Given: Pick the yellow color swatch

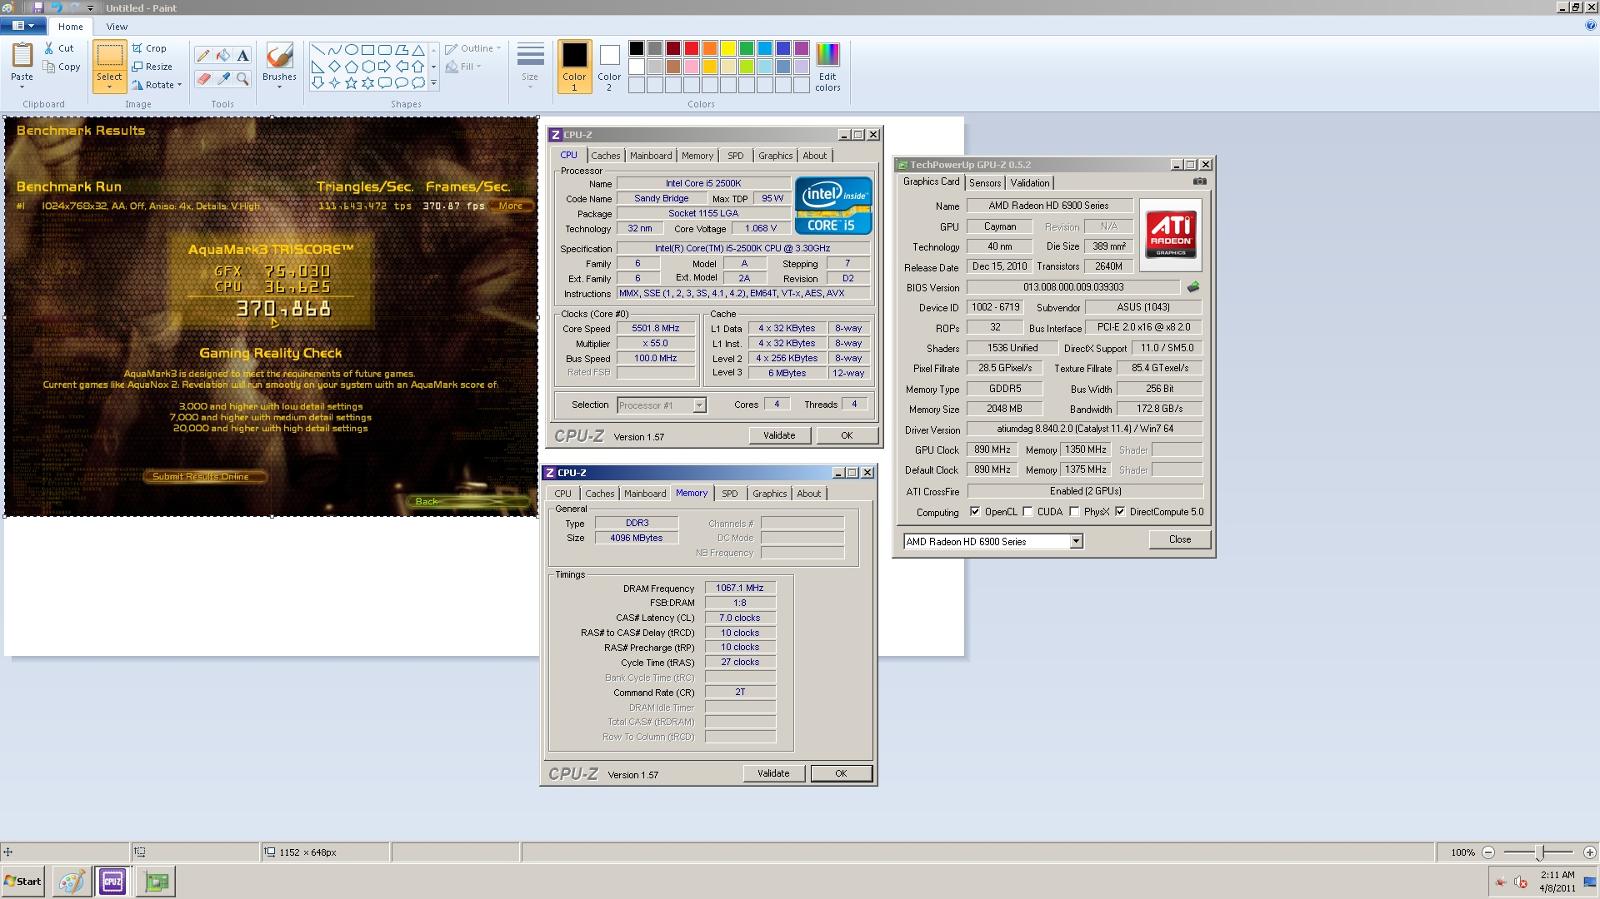Looking at the screenshot, I should click(728, 49).
